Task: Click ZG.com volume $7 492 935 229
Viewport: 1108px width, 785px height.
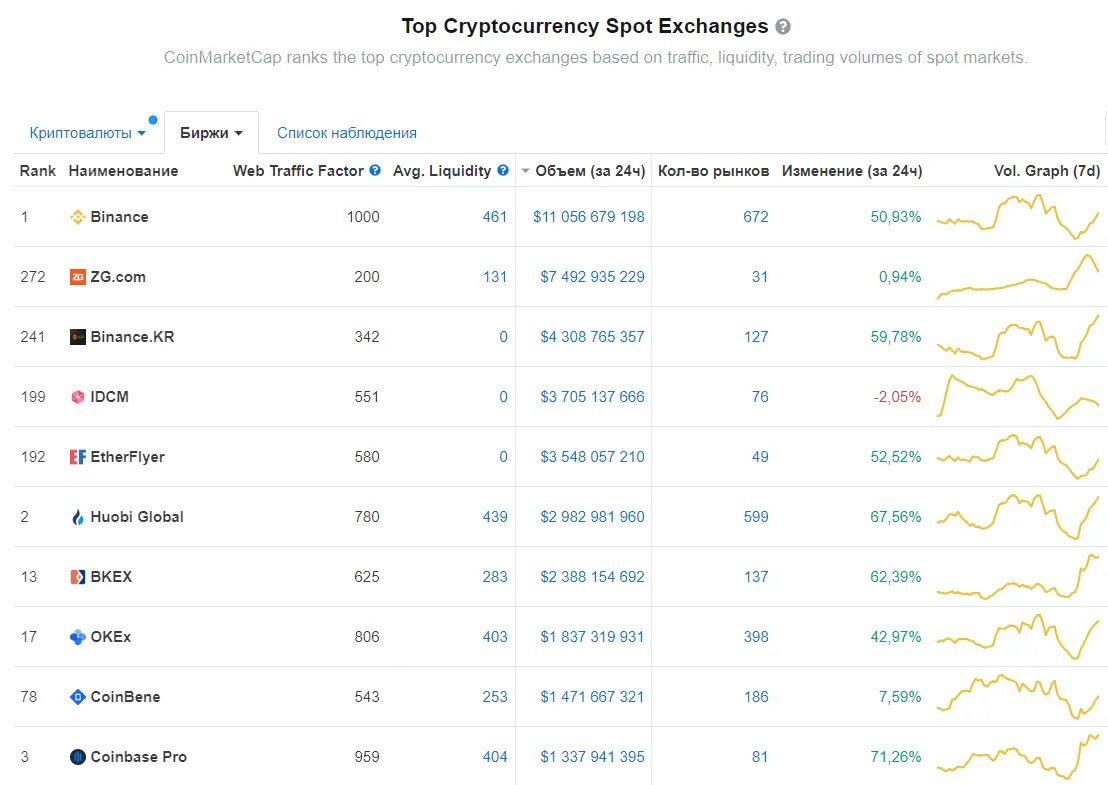Action: [x=592, y=277]
